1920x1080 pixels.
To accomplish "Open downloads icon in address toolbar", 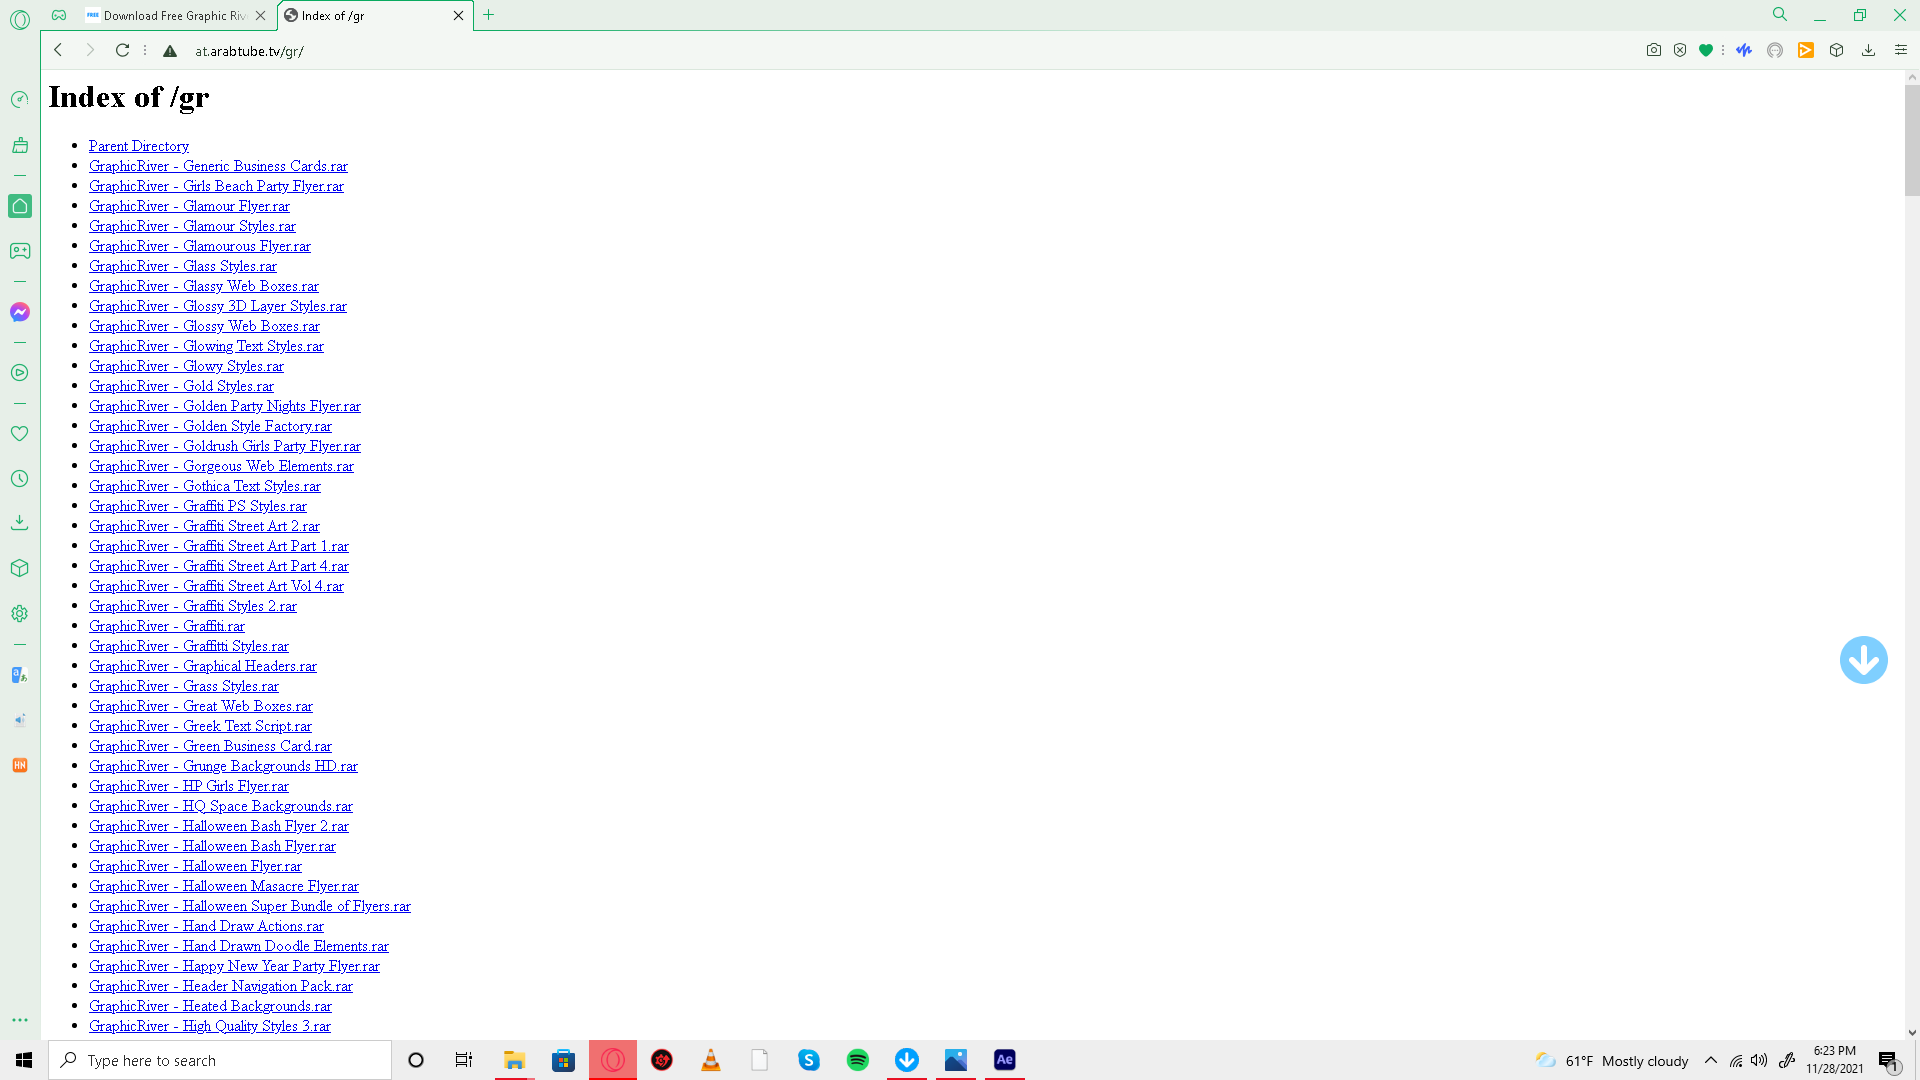I will click(1868, 50).
